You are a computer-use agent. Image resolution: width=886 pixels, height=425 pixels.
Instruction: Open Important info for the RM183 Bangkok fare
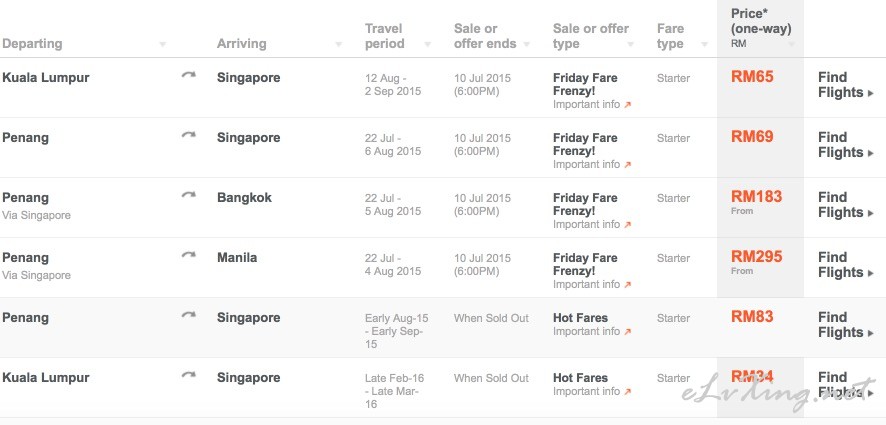pyautogui.click(x=592, y=224)
